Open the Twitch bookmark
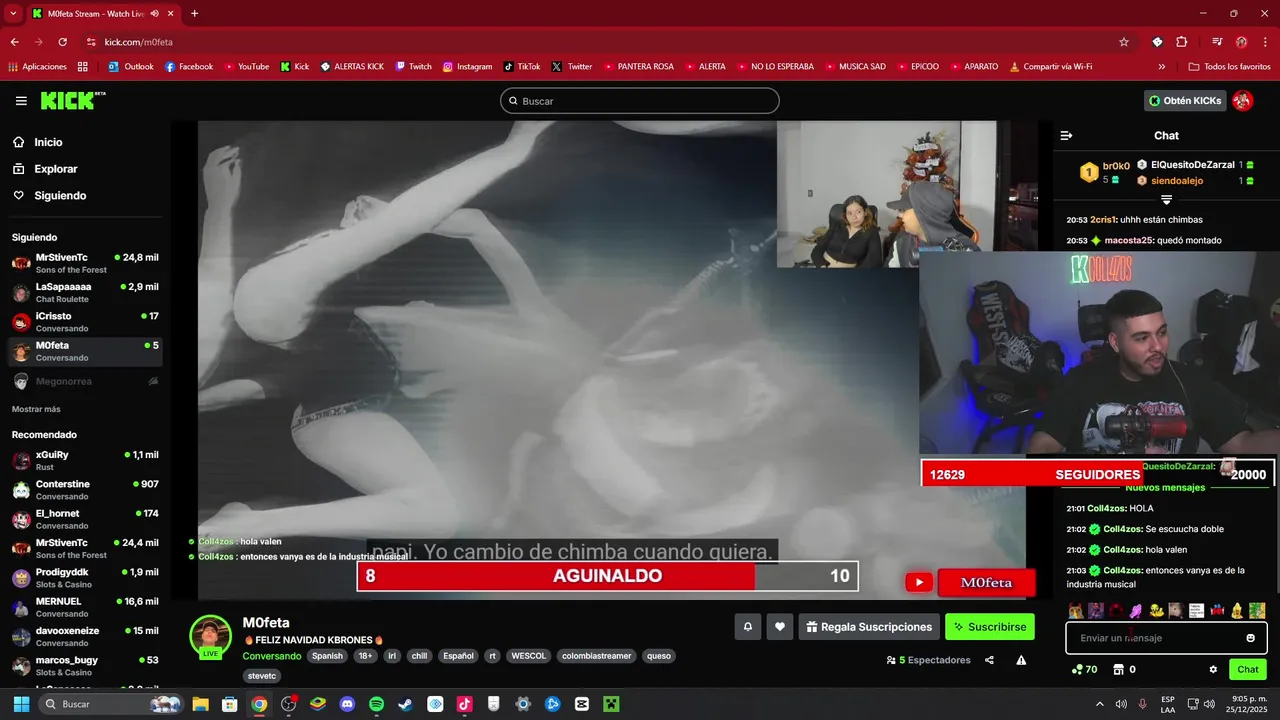The width and height of the screenshot is (1280, 720). [x=414, y=67]
